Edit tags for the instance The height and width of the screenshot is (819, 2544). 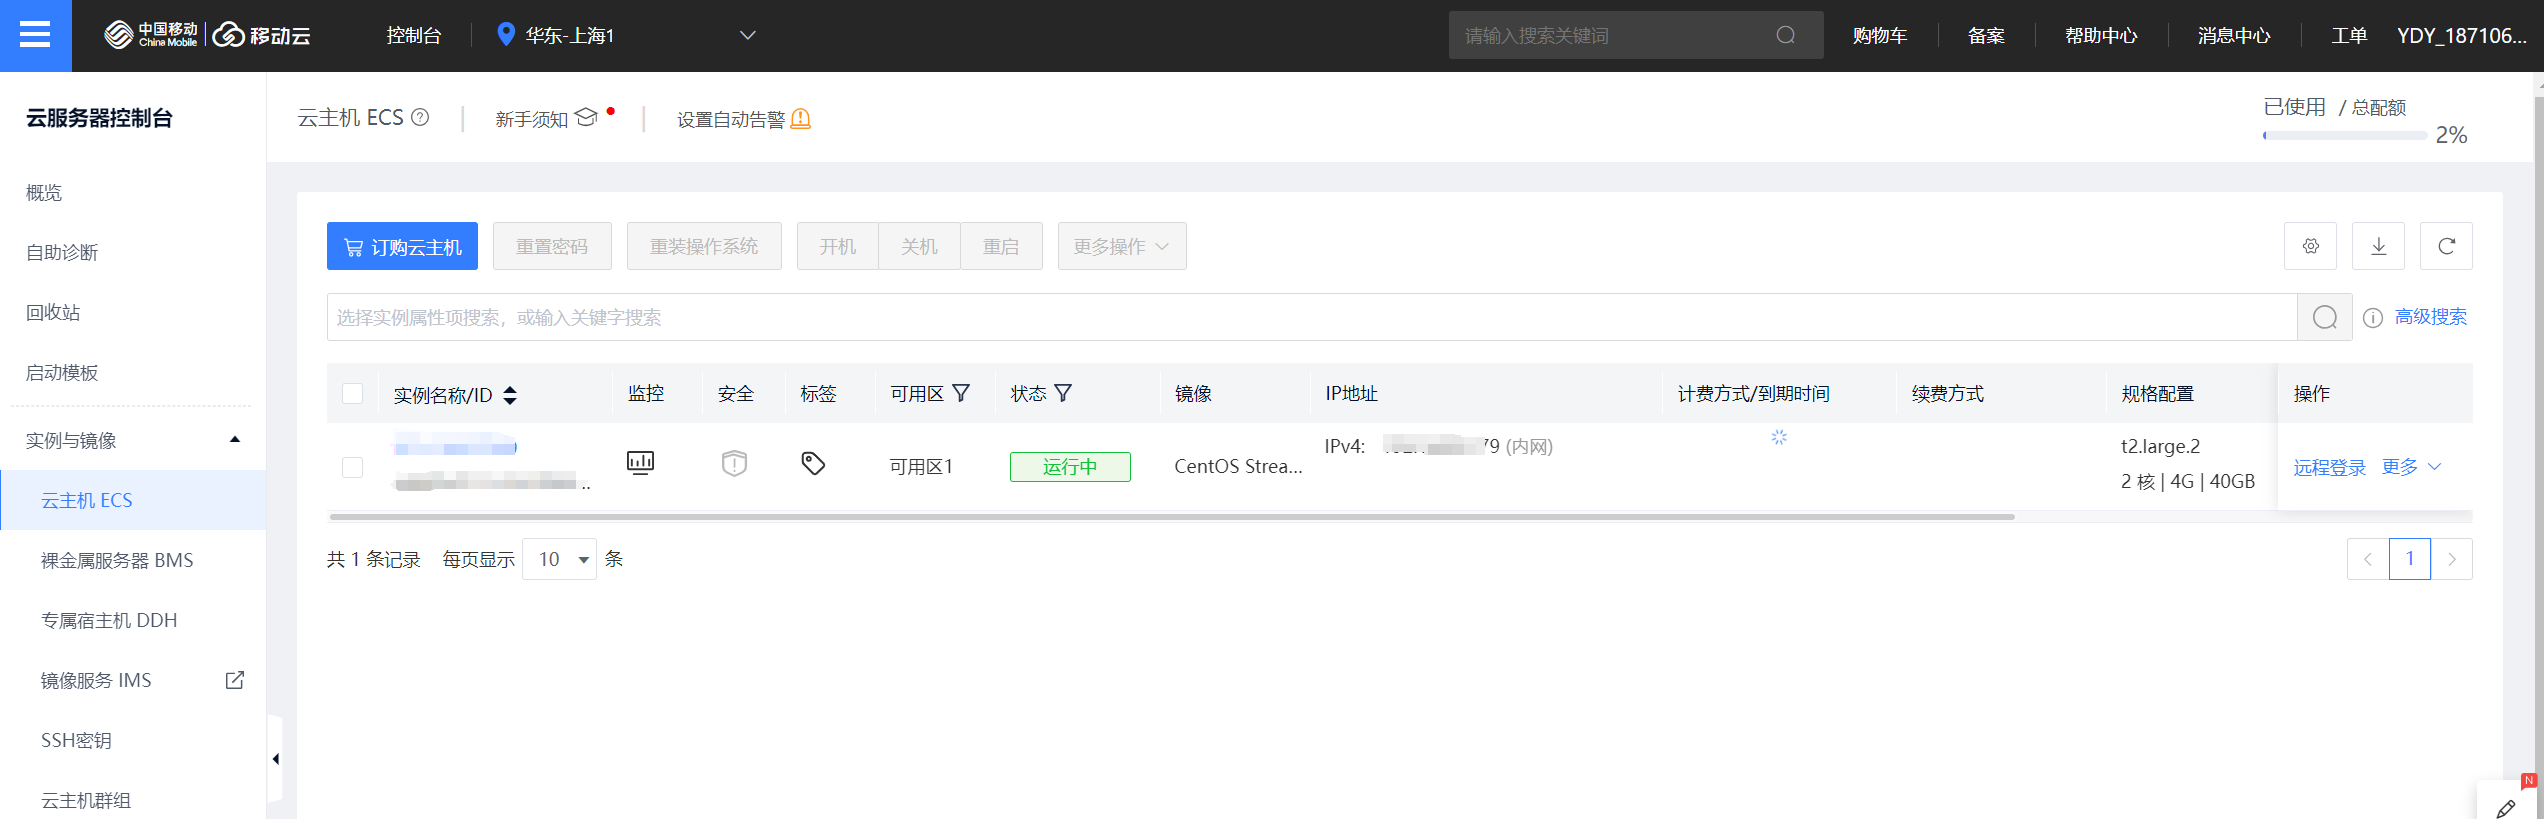813,463
